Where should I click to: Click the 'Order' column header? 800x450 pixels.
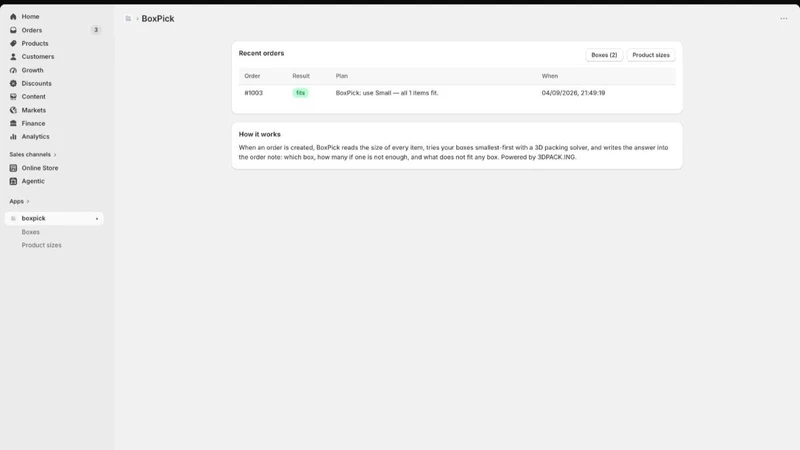(252, 76)
